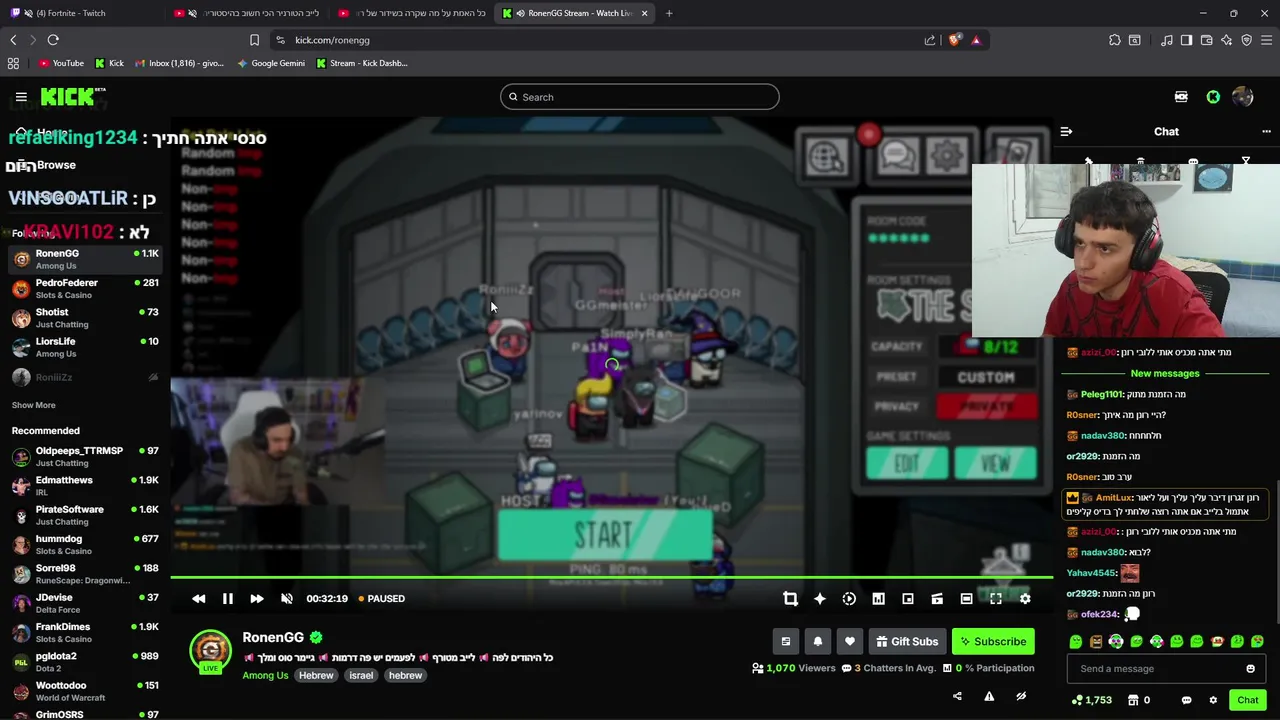The width and height of the screenshot is (1280, 720).
Task: Click the circular playback speed icon
Action: (849, 598)
